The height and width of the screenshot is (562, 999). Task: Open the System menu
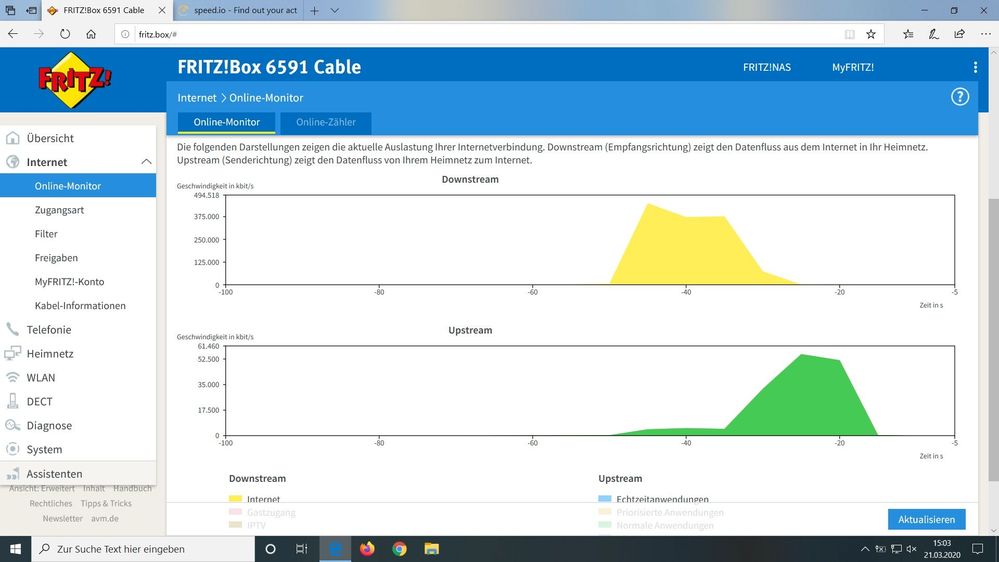point(44,450)
